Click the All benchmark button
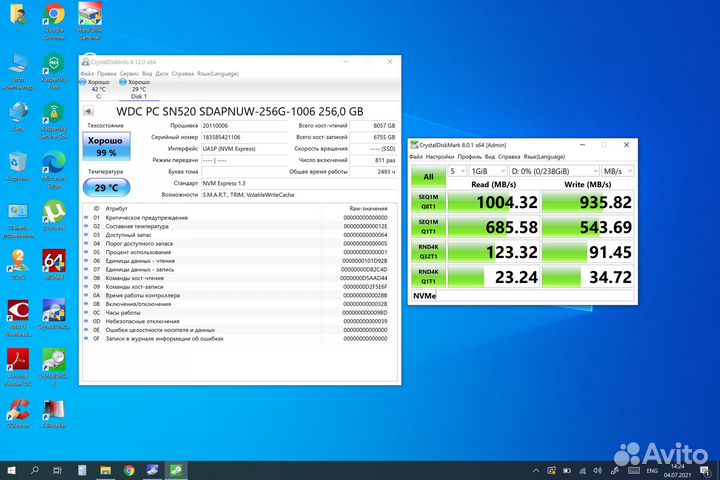This screenshot has height=480, width=720. (x=428, y=176)
